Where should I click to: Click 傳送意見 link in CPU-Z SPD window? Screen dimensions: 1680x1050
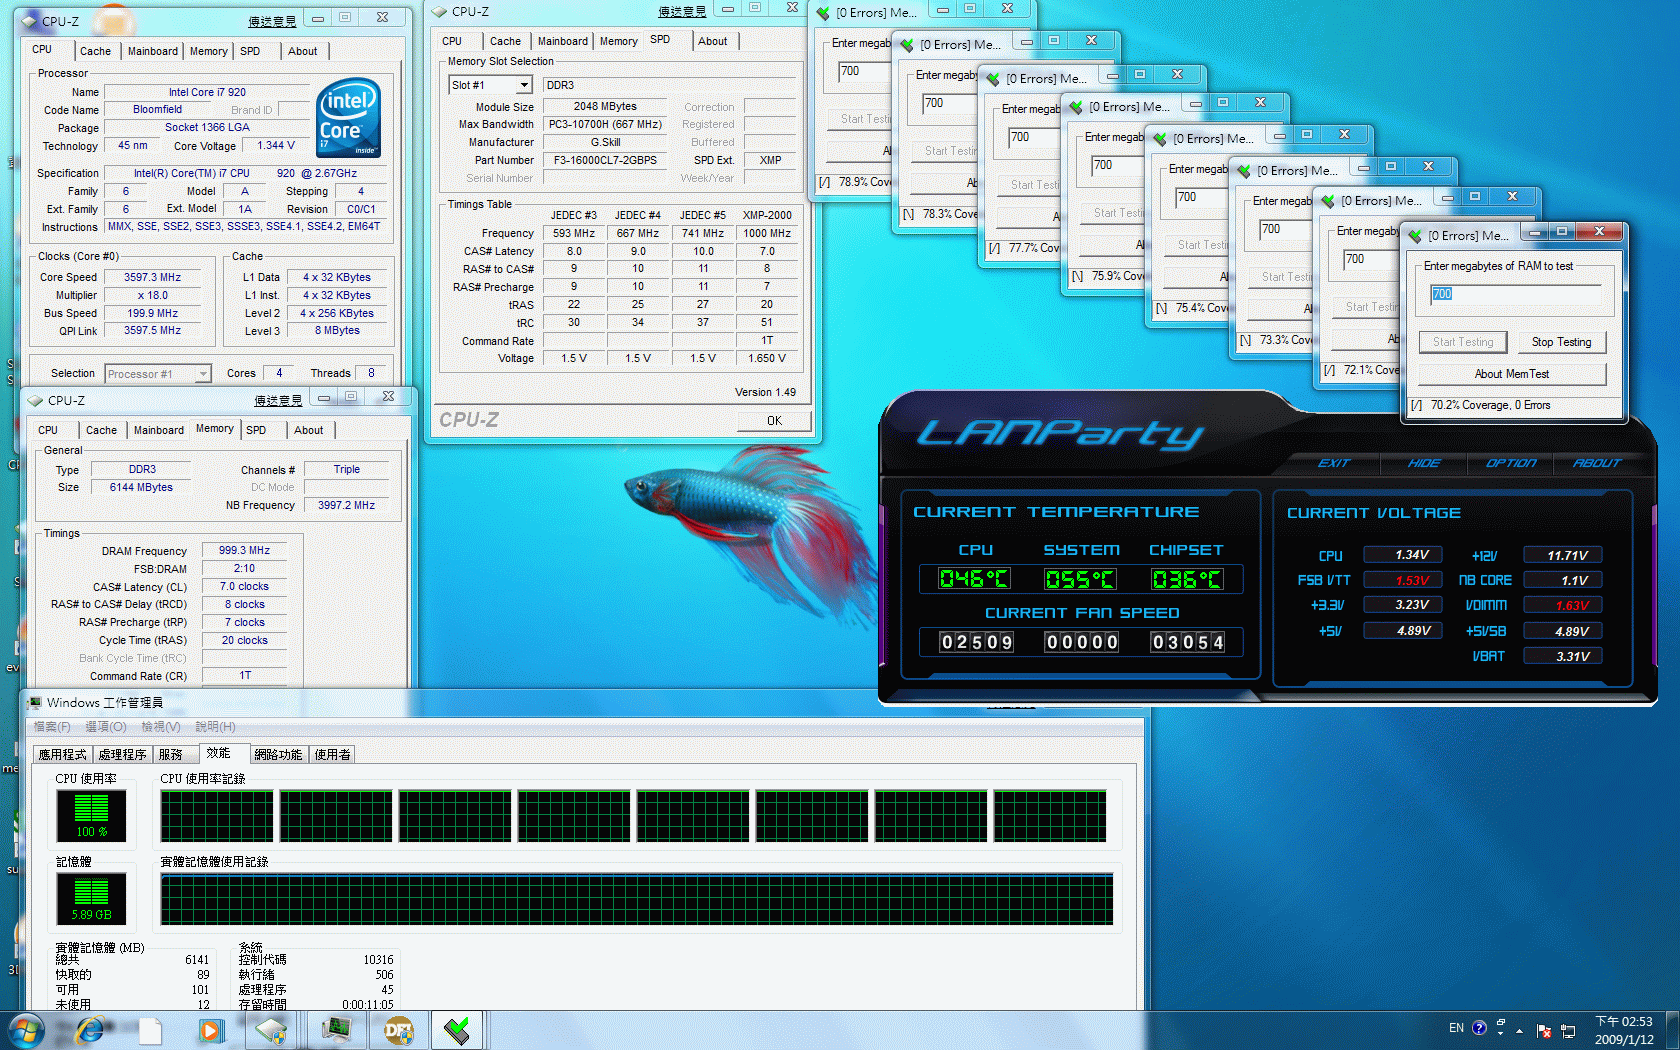(x=682, y=12)
